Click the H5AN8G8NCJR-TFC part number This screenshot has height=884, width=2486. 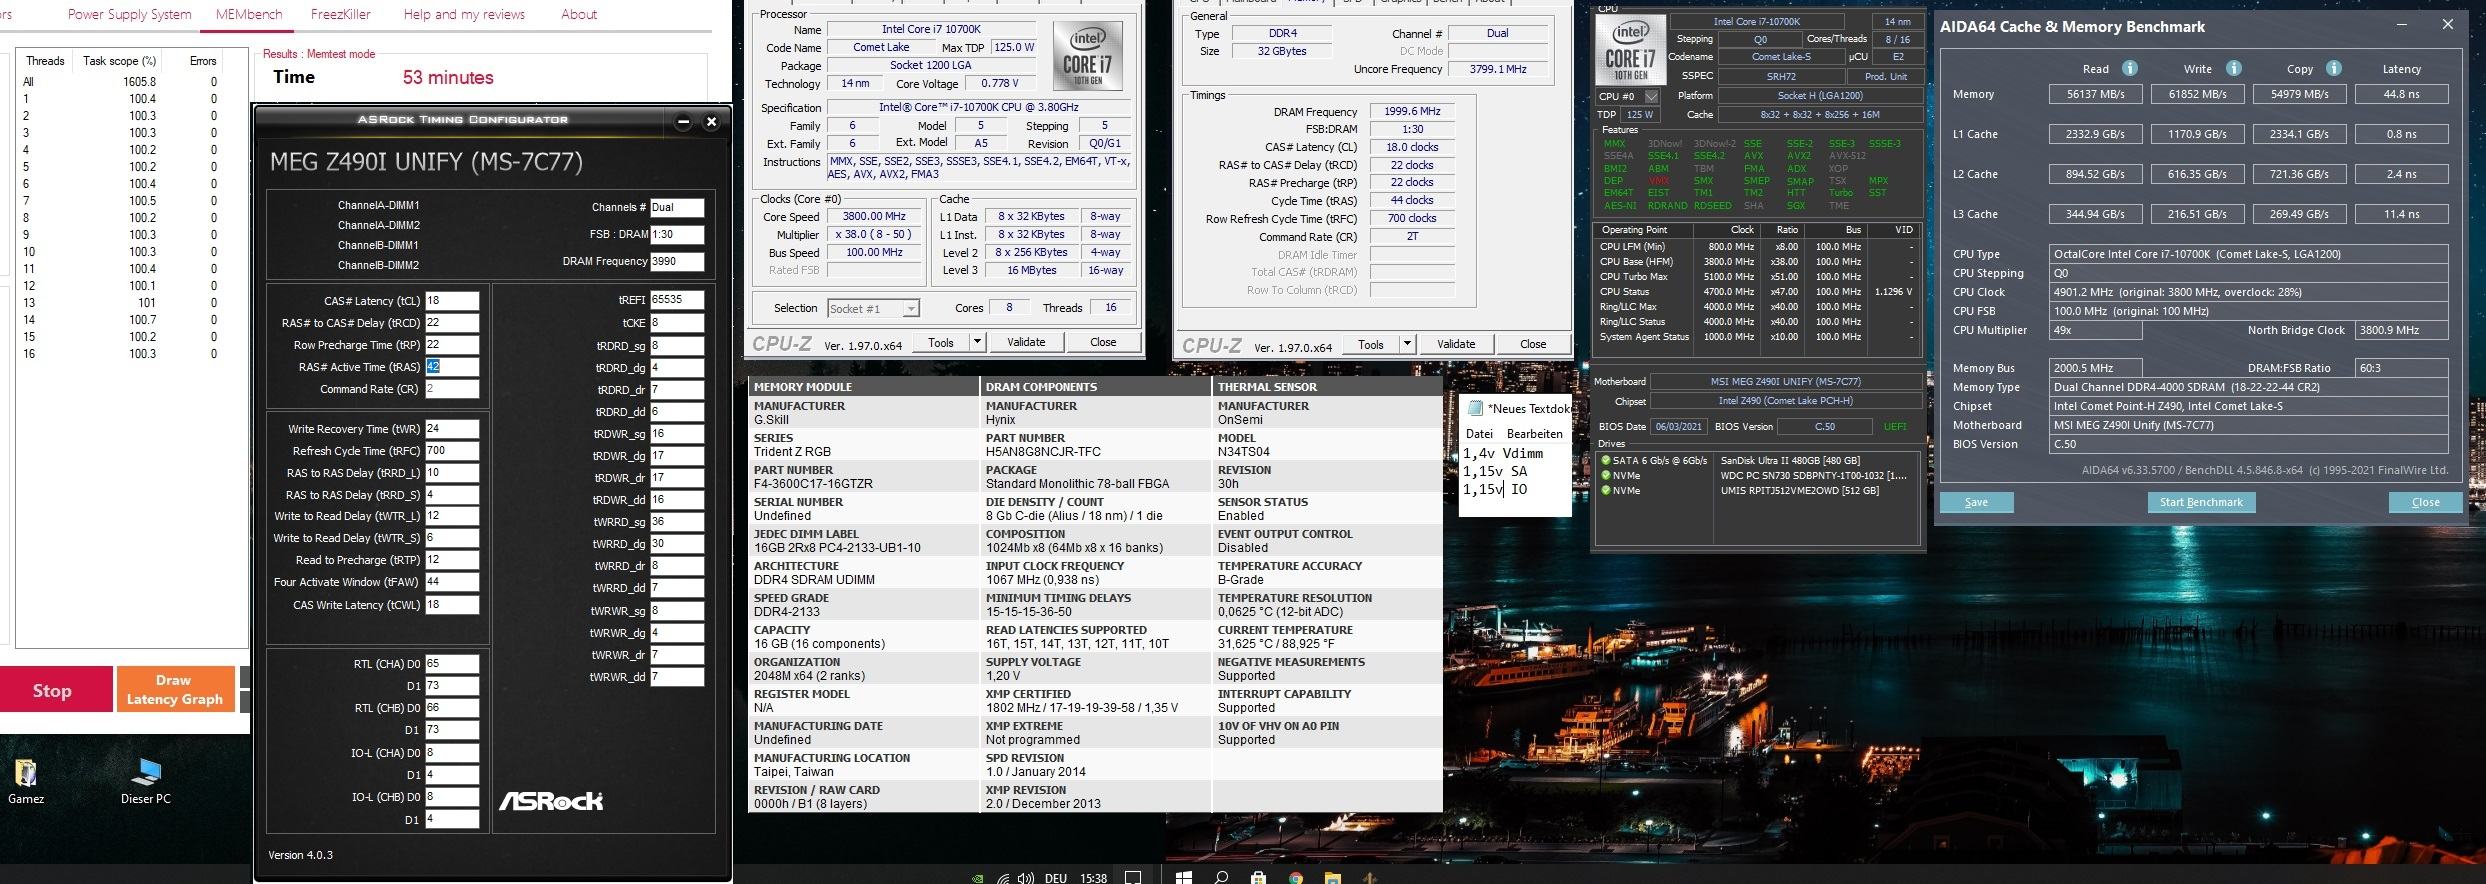1043,452
